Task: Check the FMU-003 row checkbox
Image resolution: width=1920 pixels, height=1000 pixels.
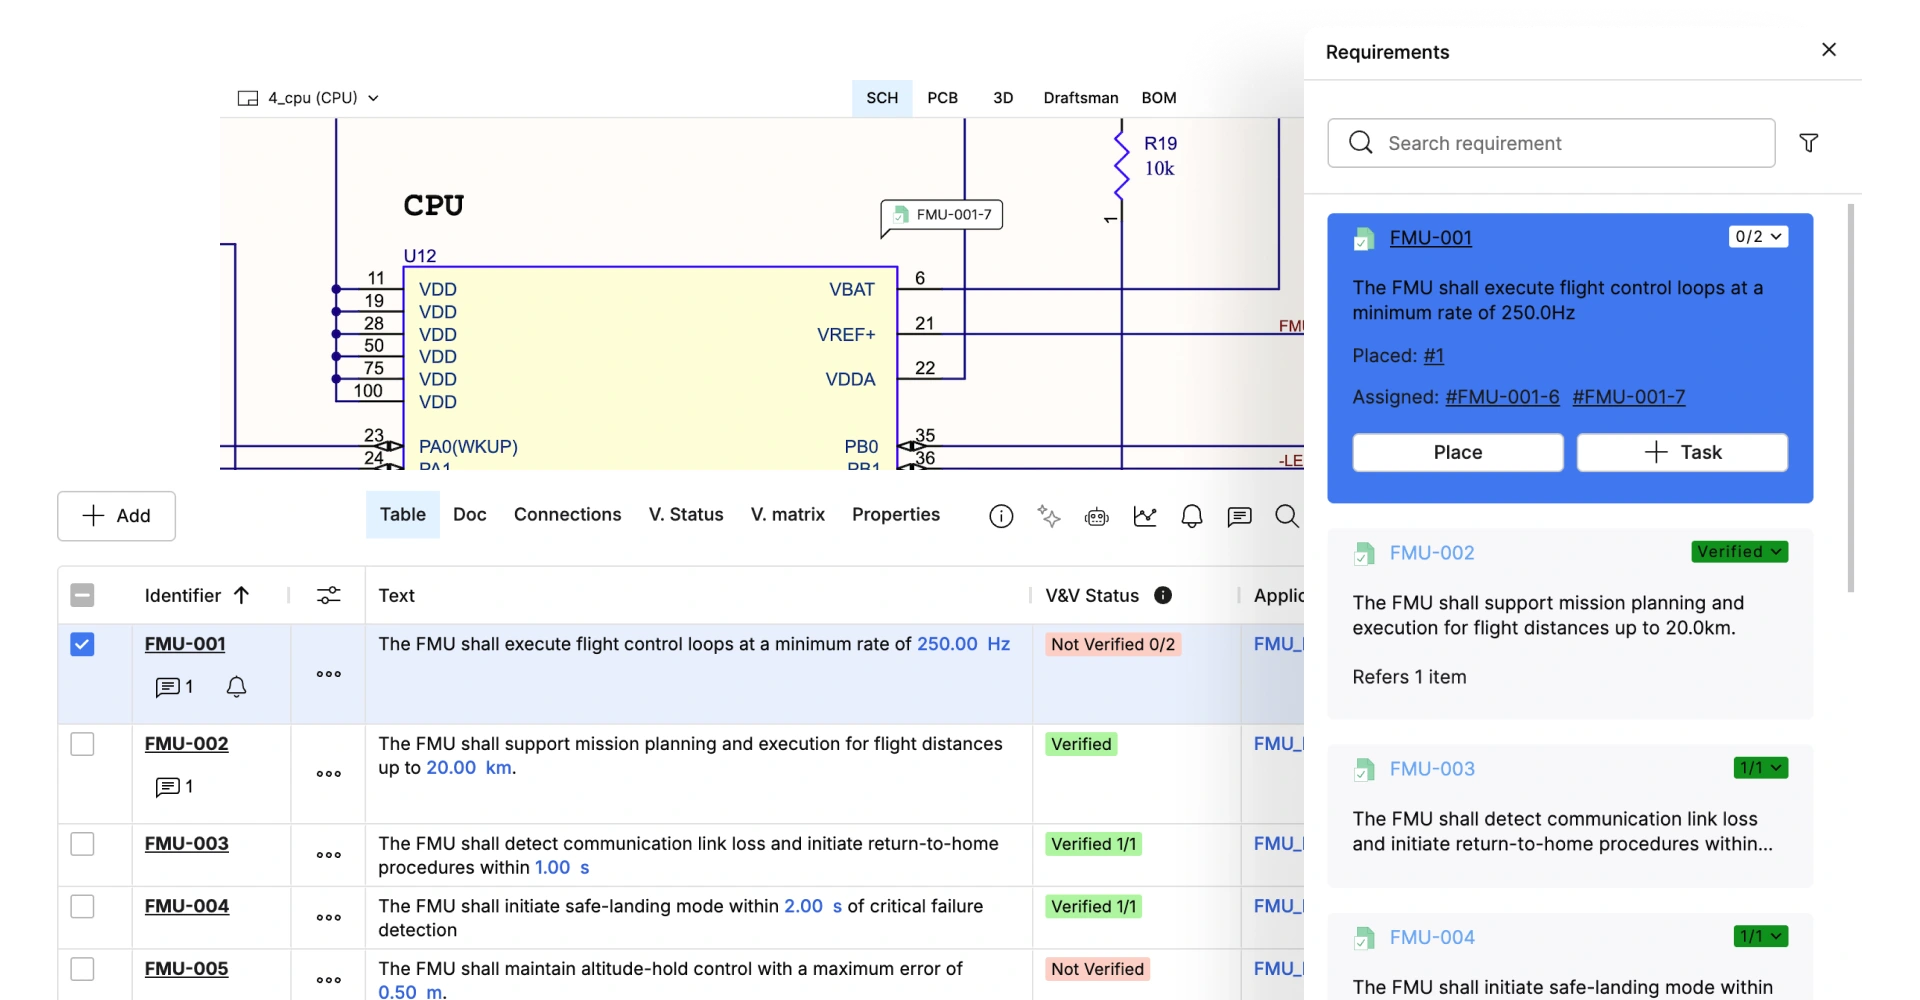Action: pos(82,844)
